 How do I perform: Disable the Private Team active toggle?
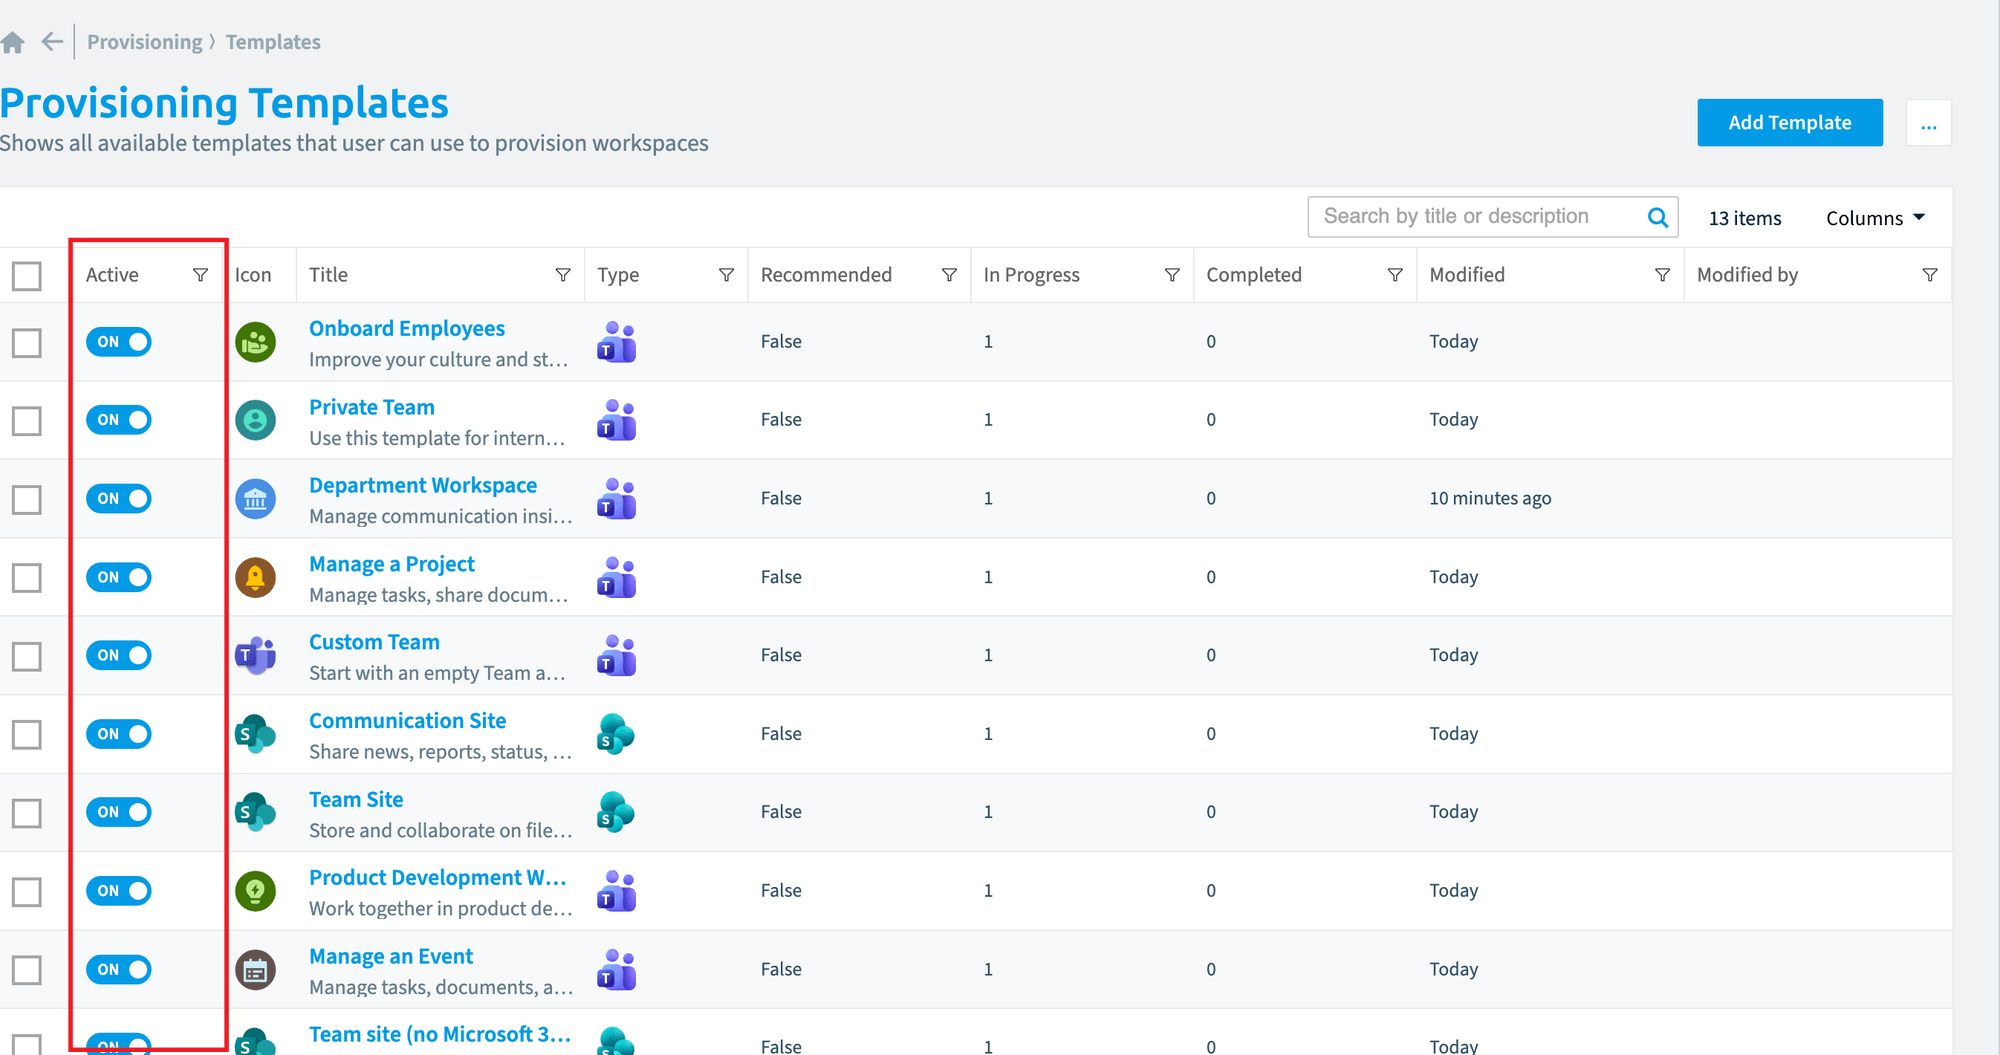[x=119, y=420]
